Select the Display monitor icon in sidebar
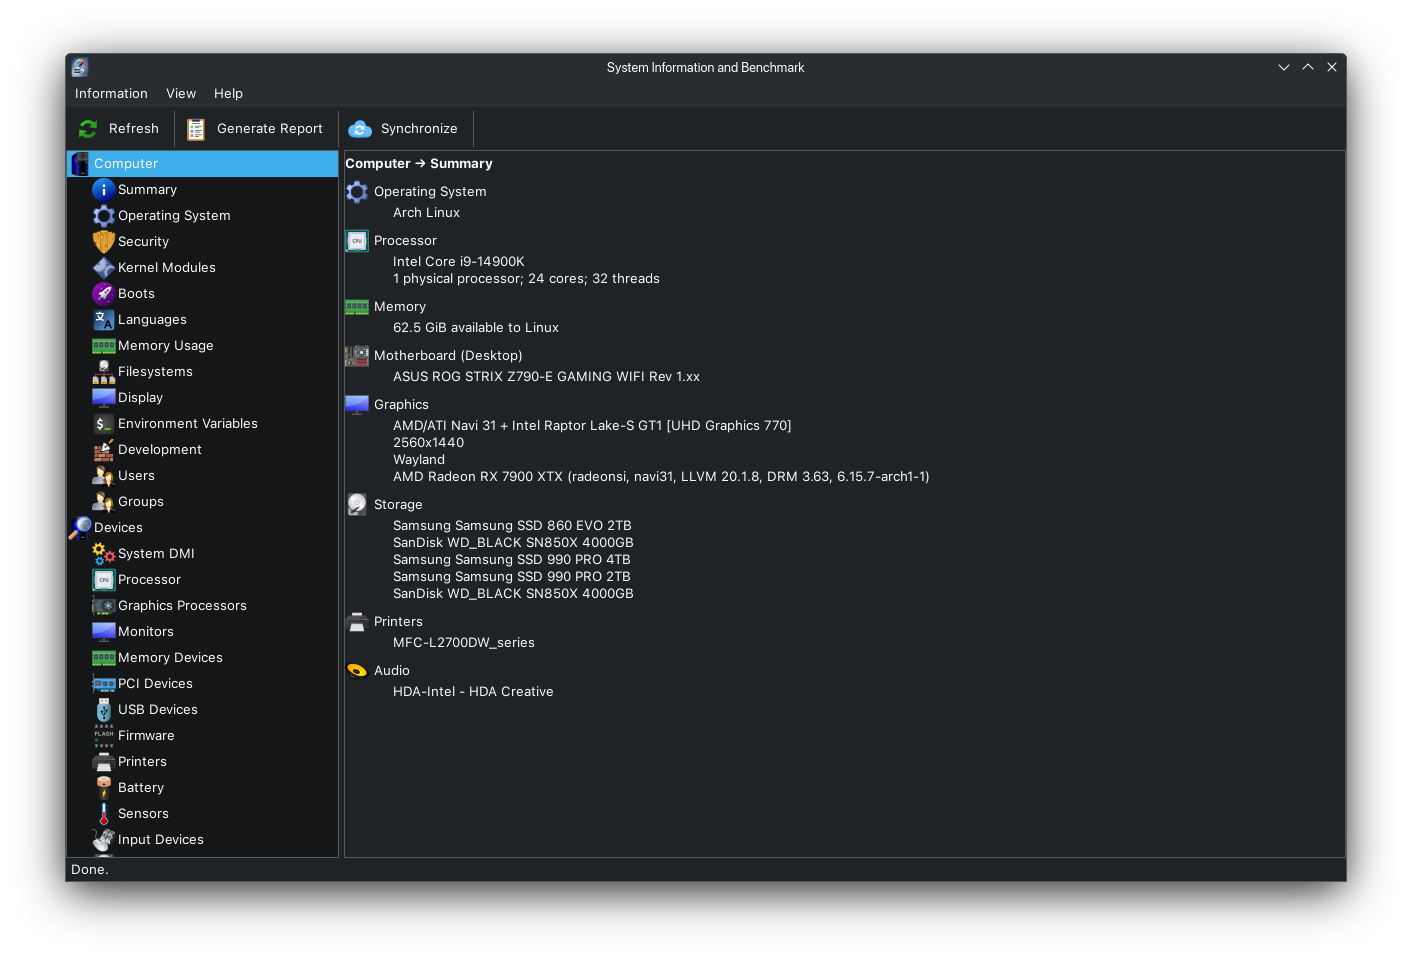The image size is (1412, 959). click(103, 397)
